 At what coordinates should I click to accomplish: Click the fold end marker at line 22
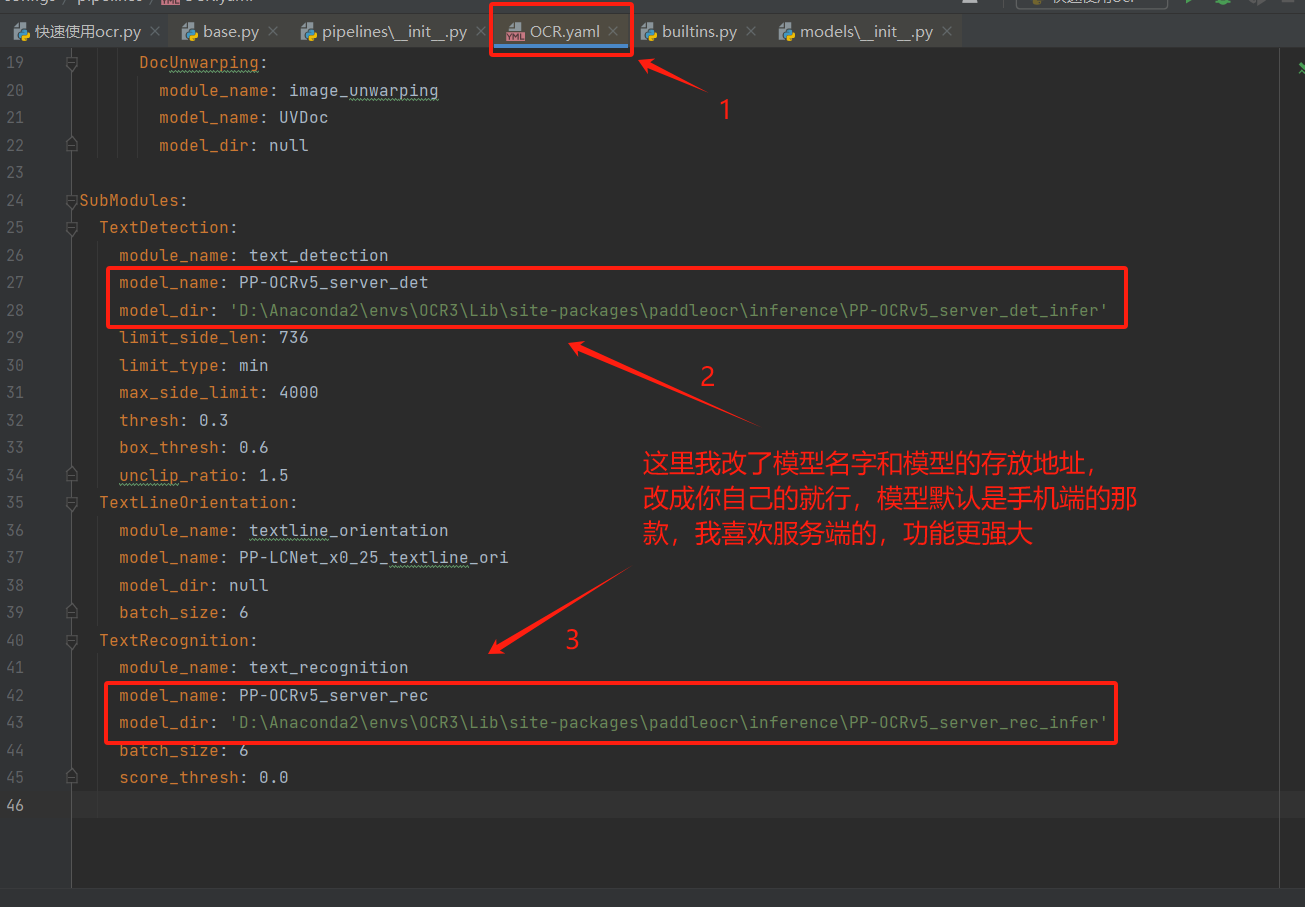point(71,145)
